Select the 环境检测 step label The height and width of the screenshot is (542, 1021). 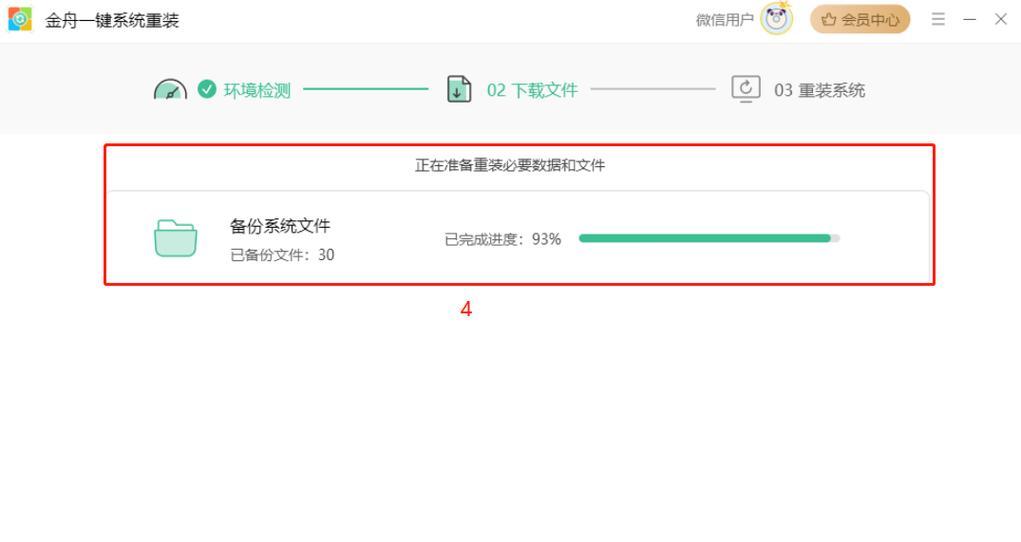click(x=257, y=90)
